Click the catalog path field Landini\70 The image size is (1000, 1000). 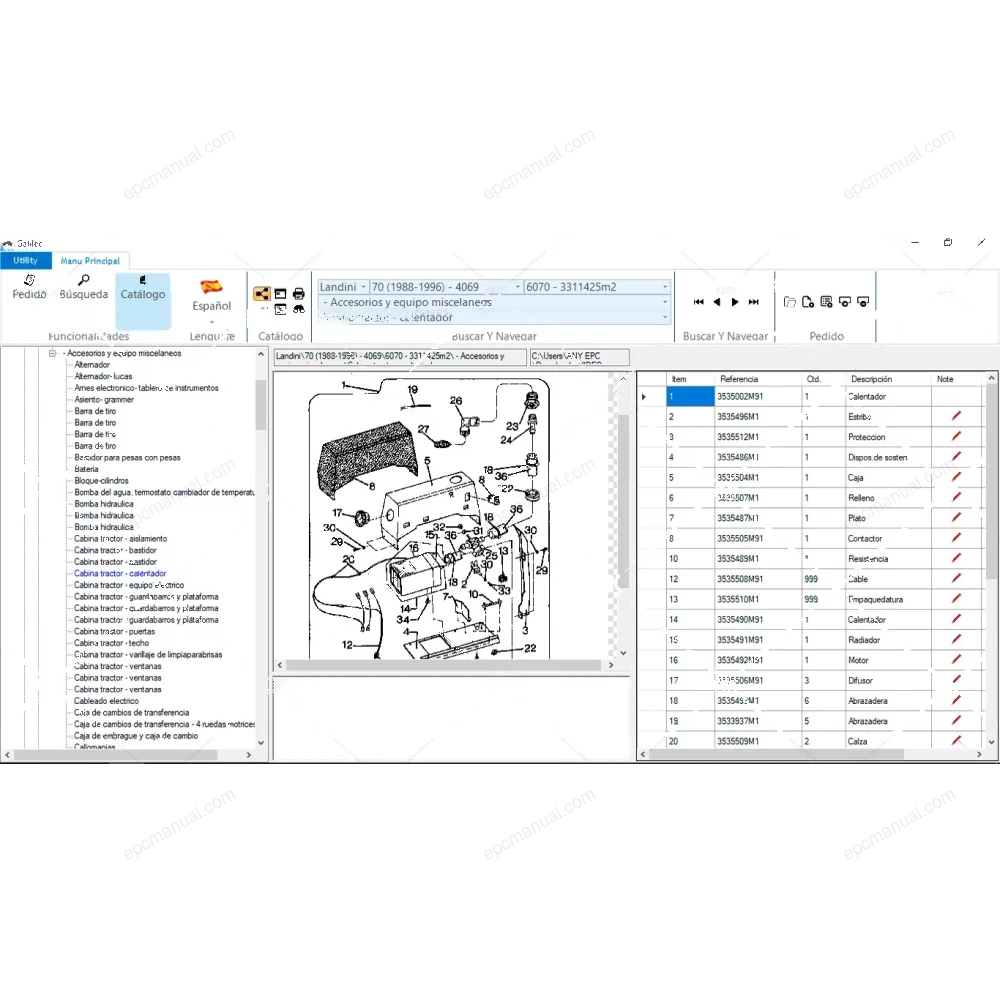[401, 357]
